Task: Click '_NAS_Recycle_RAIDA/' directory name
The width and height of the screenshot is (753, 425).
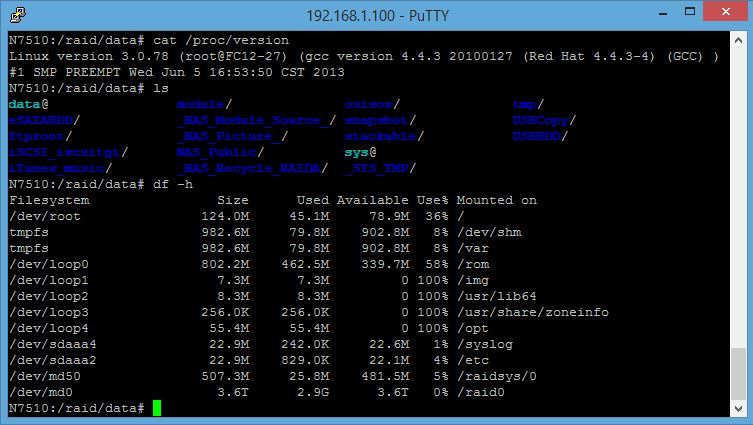Action: click(252, 168)
